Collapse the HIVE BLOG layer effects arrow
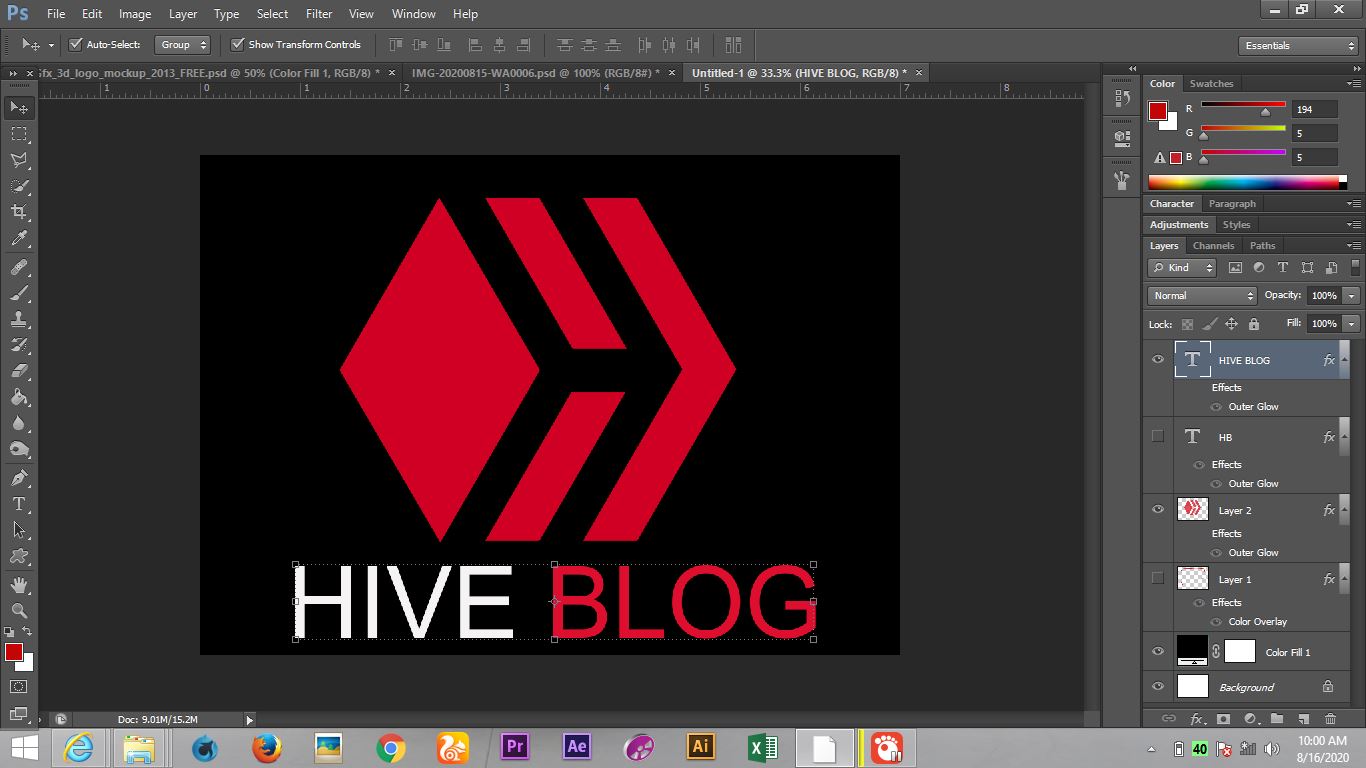The width and height of the screenshot is (1366, 768). pos(1344,359)
